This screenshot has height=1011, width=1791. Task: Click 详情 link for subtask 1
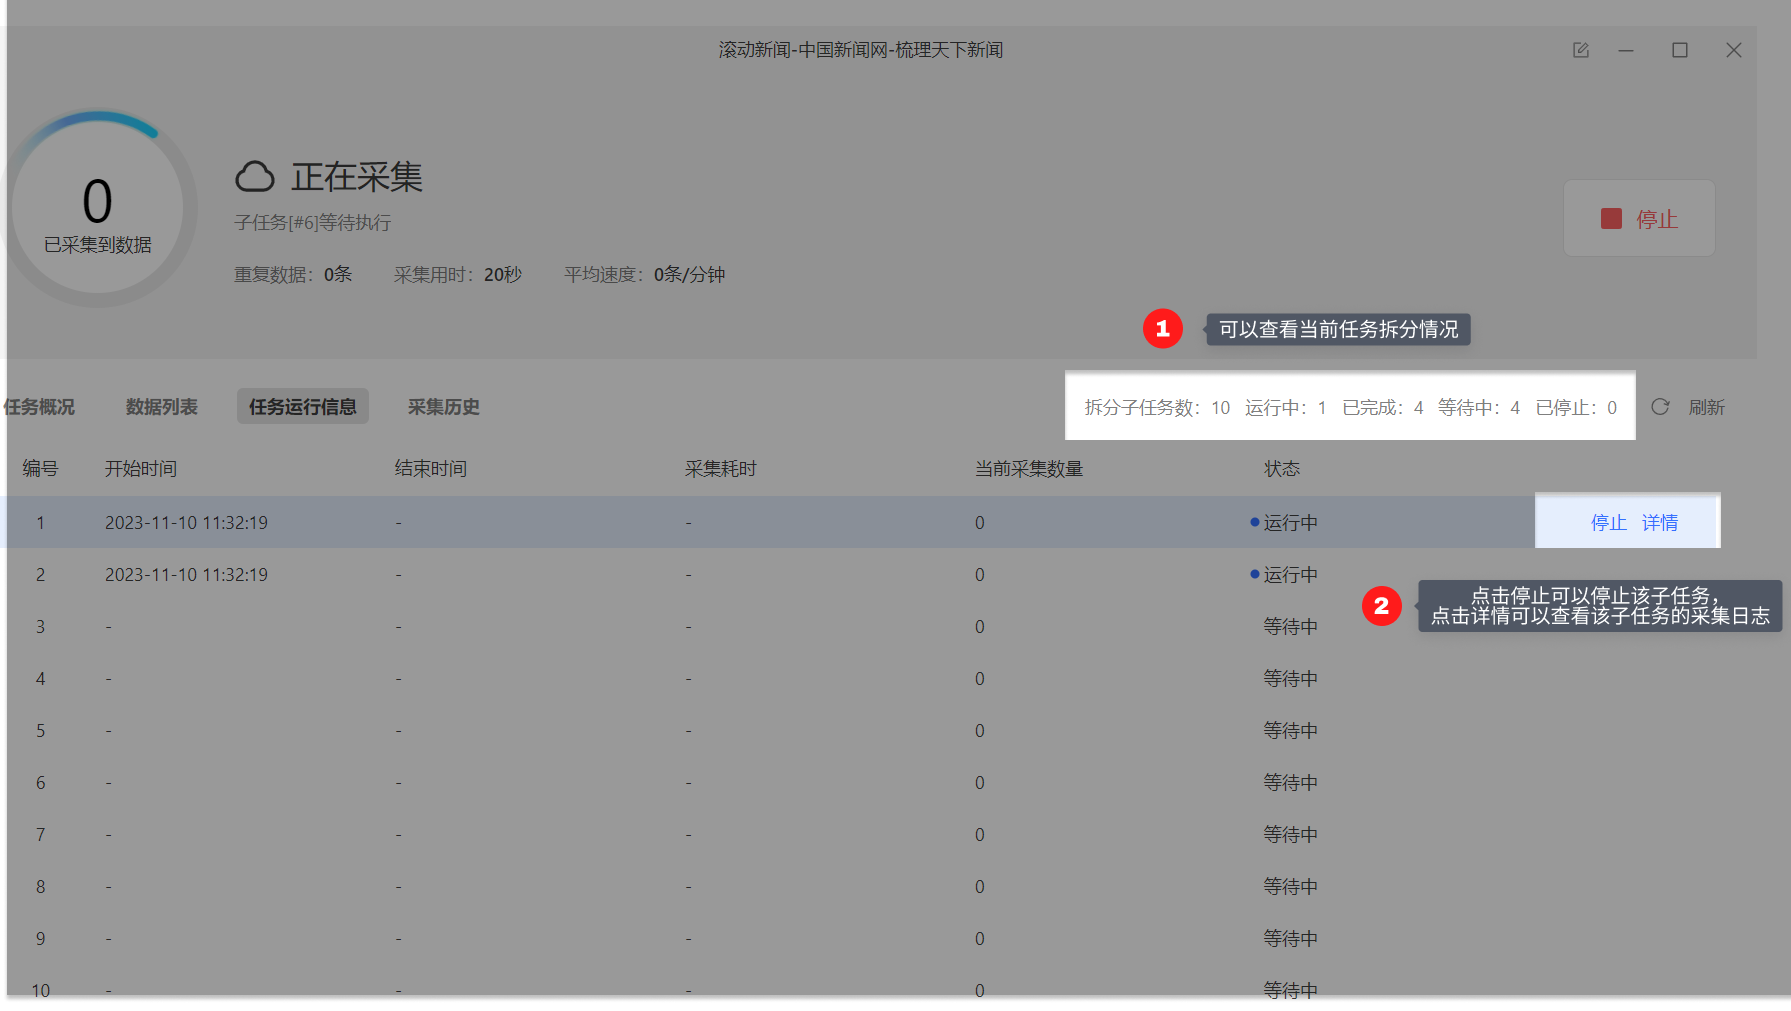(x=1660, y=523)
